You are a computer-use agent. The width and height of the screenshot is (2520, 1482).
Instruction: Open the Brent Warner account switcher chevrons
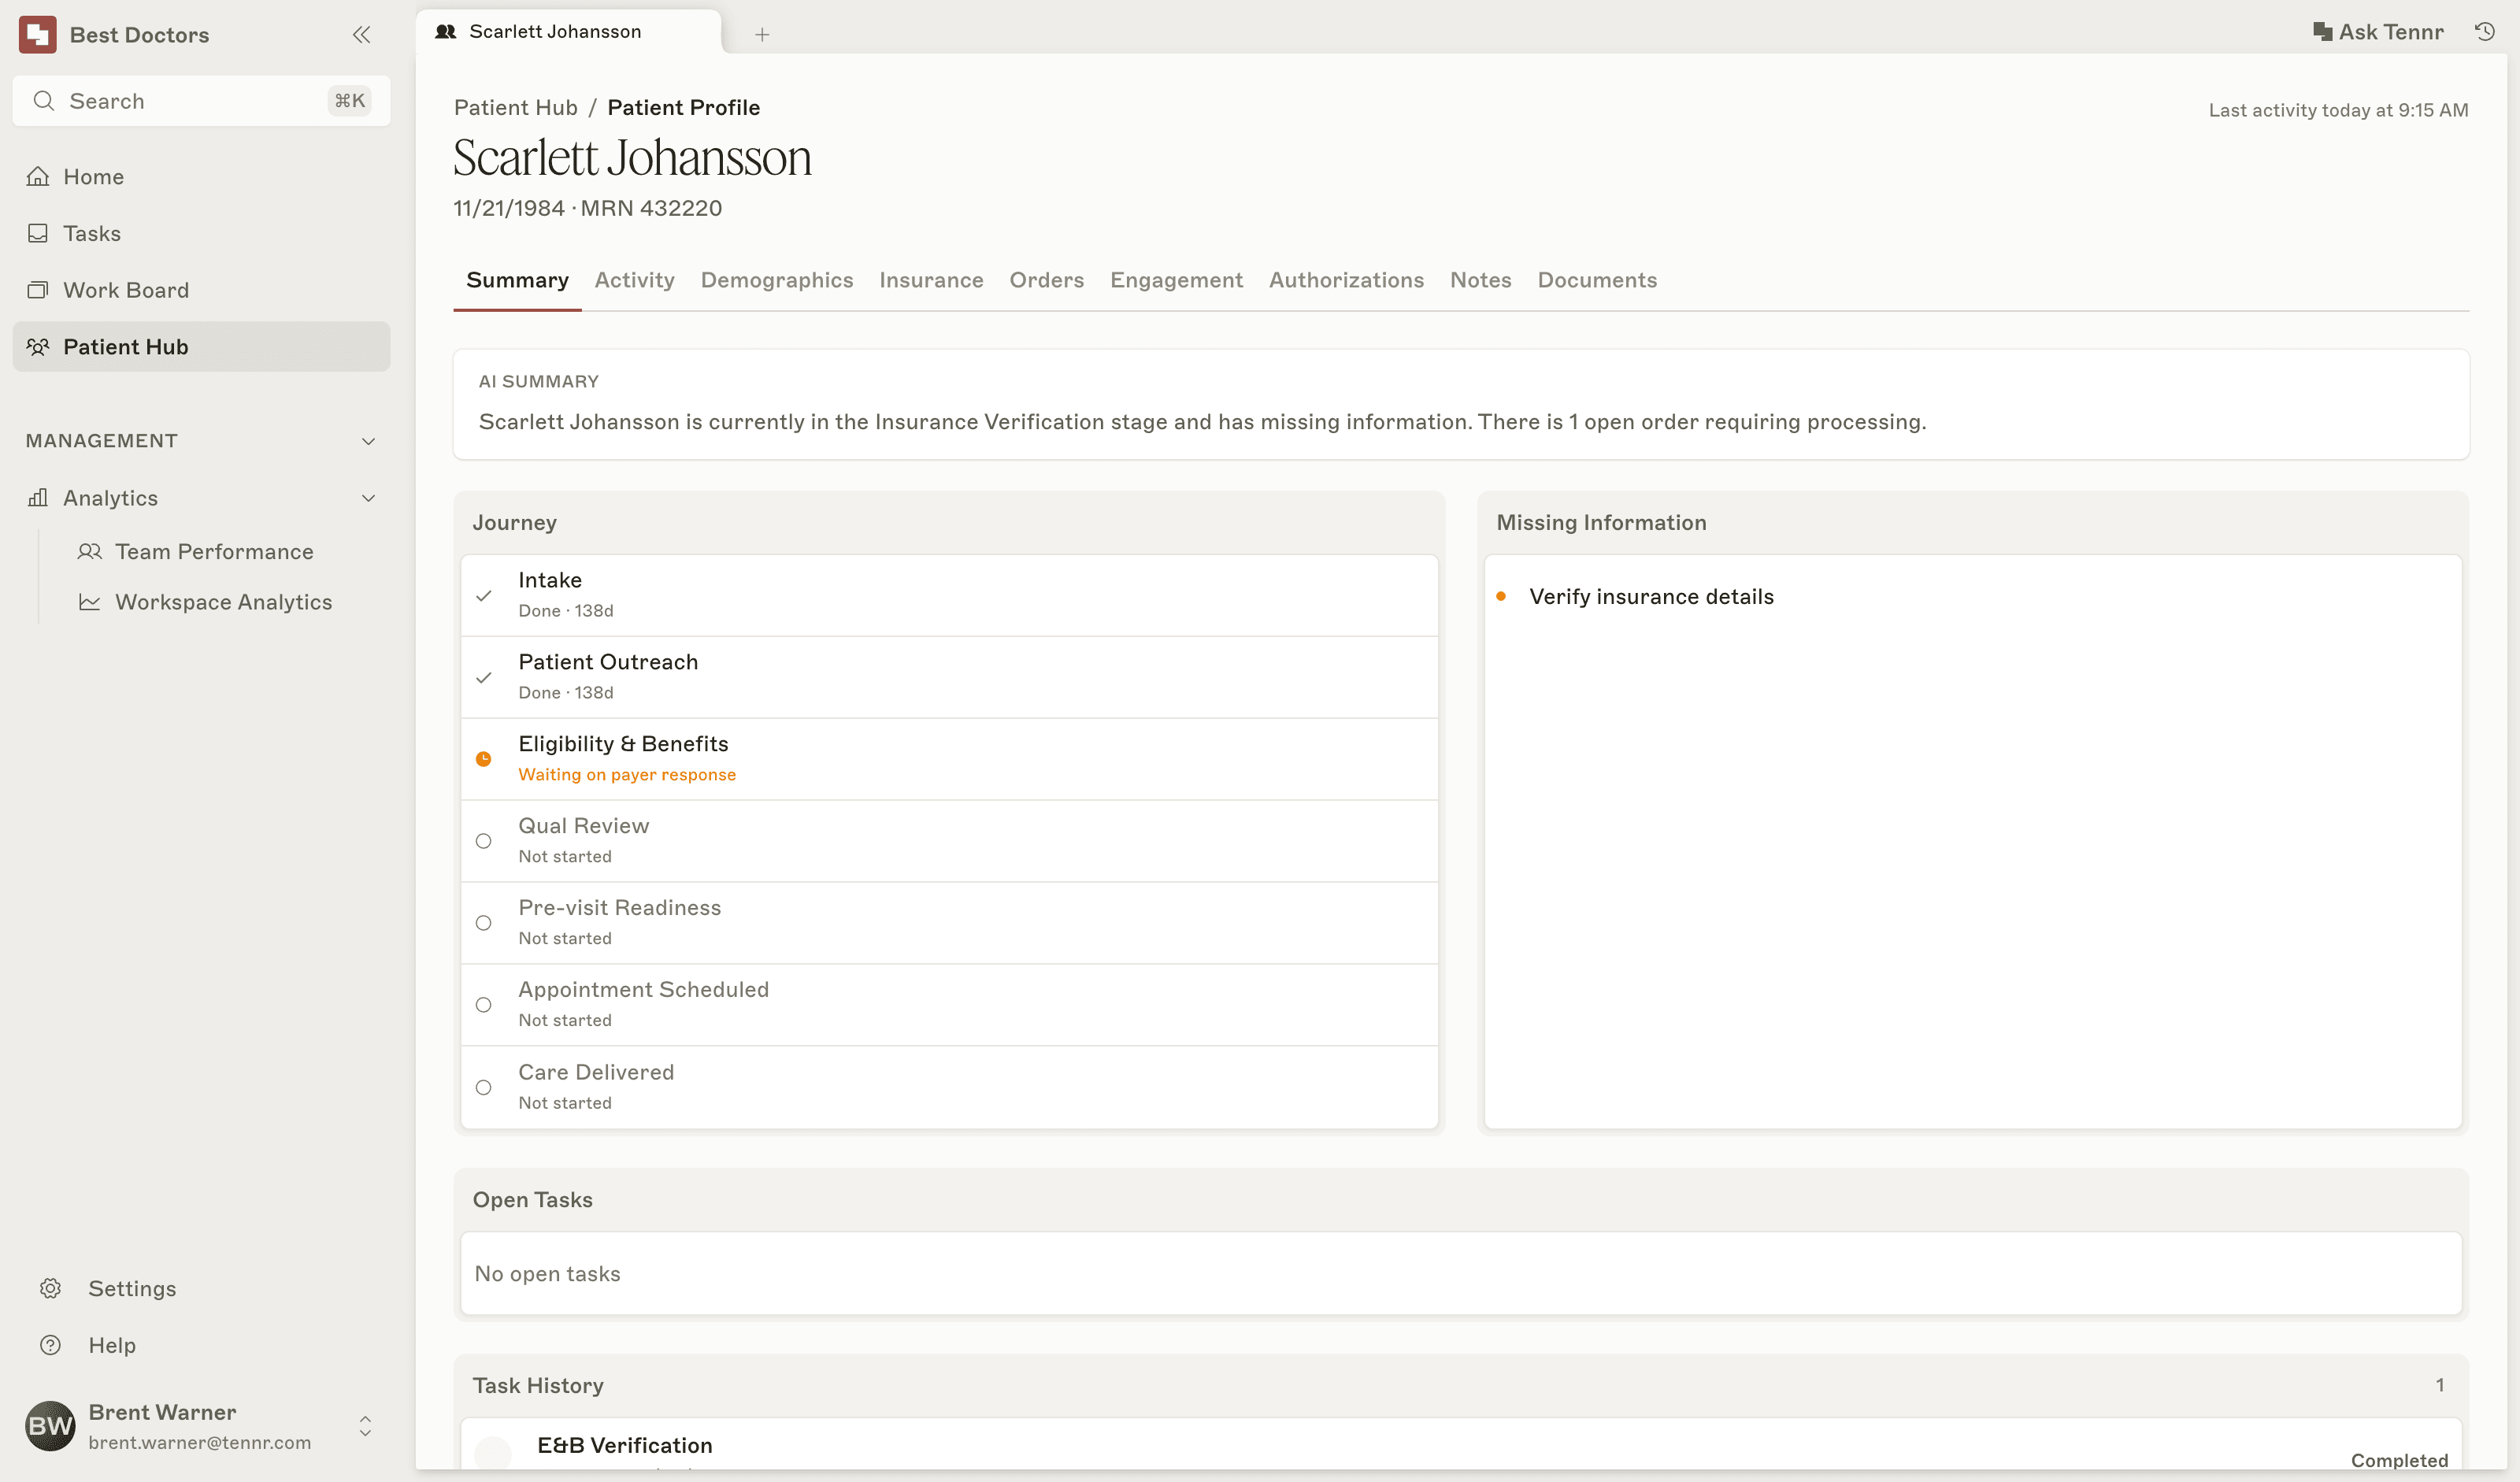click(366, 1426)
